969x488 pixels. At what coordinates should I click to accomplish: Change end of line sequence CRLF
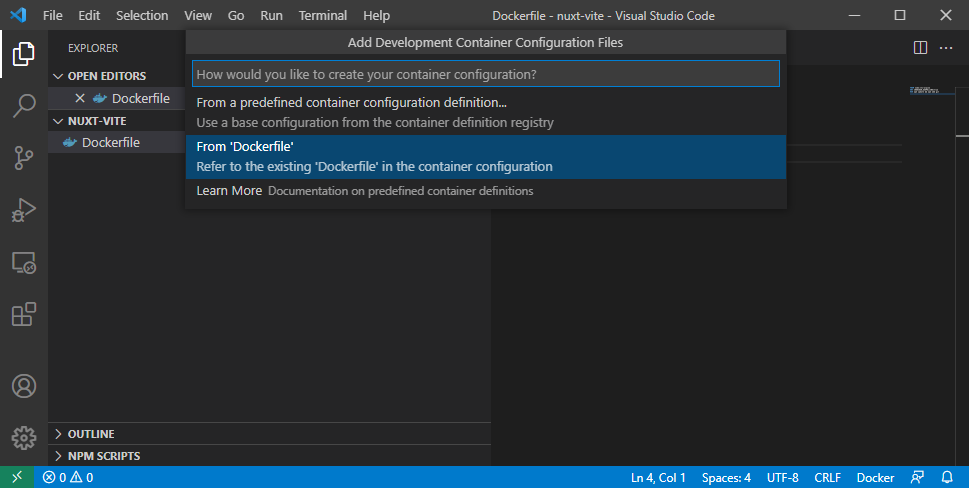[x=827, y=477]
